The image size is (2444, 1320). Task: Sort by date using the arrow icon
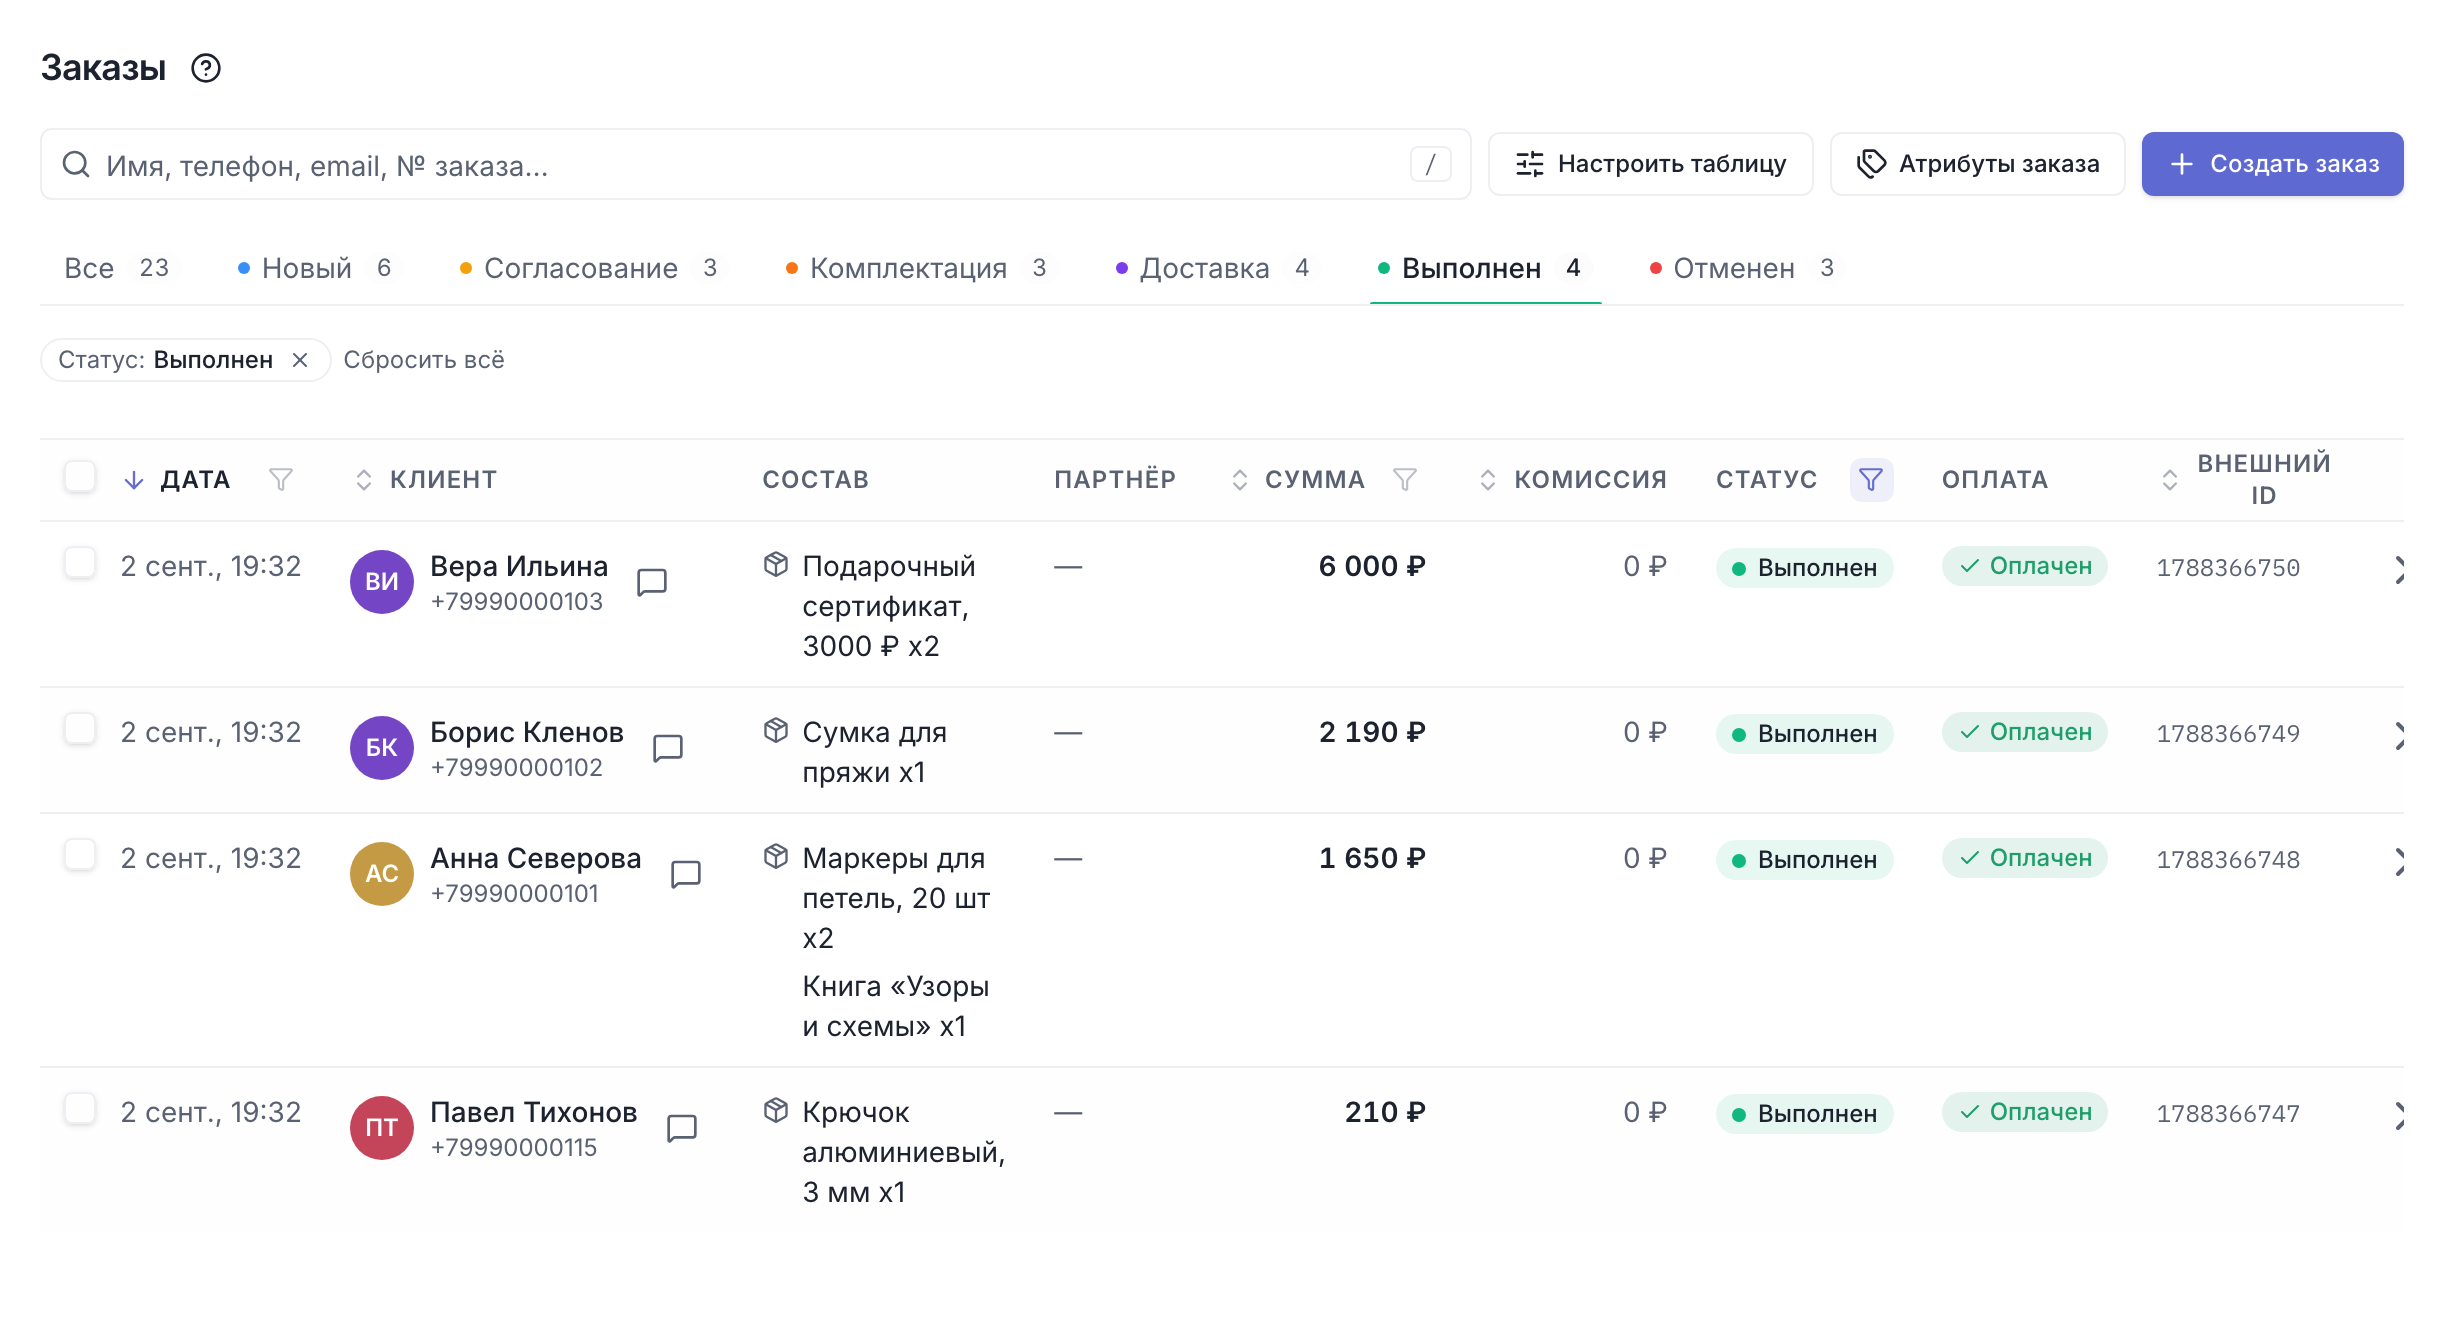click(x=133, y=480)
